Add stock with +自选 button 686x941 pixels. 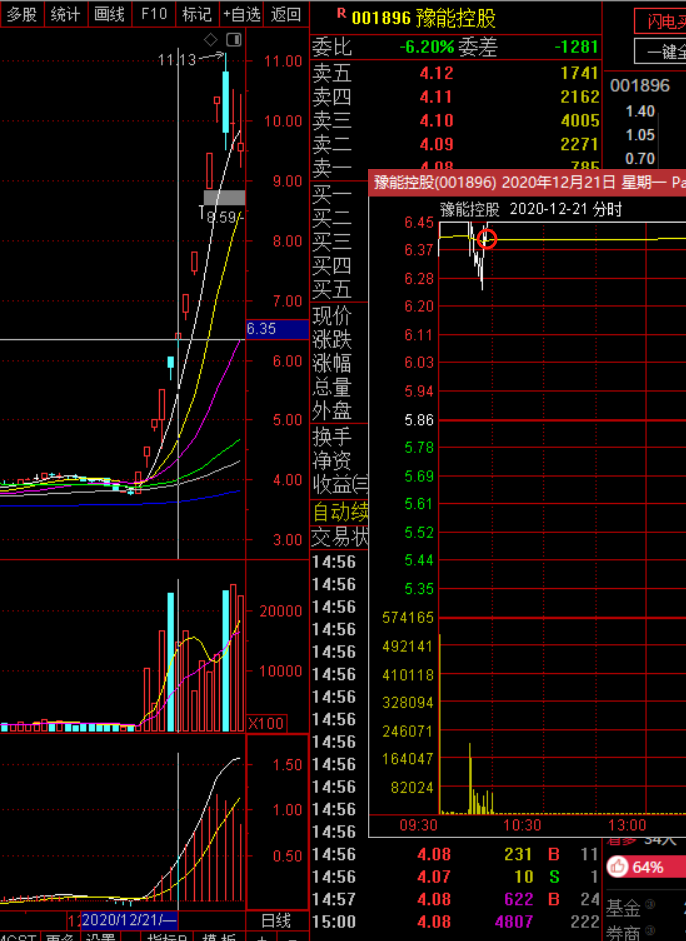(242, 14)
